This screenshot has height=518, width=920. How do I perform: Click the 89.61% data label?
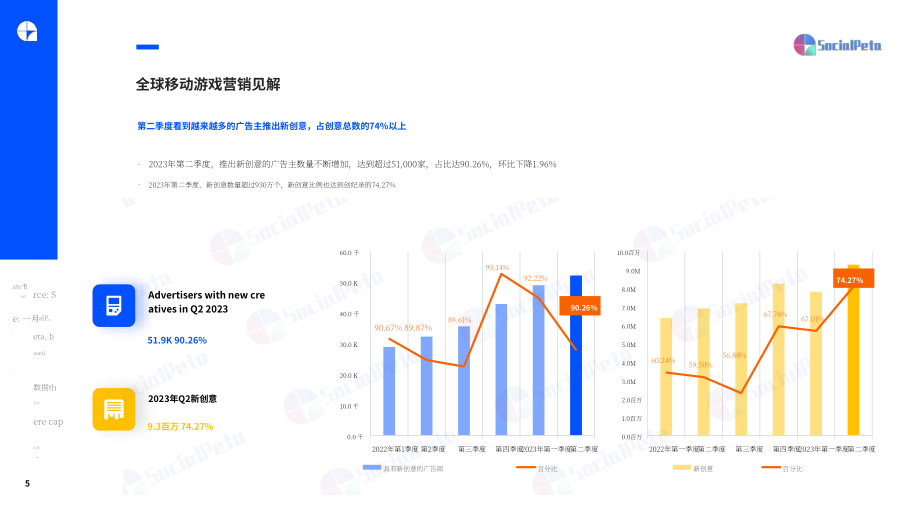click(x=459, y=320)
